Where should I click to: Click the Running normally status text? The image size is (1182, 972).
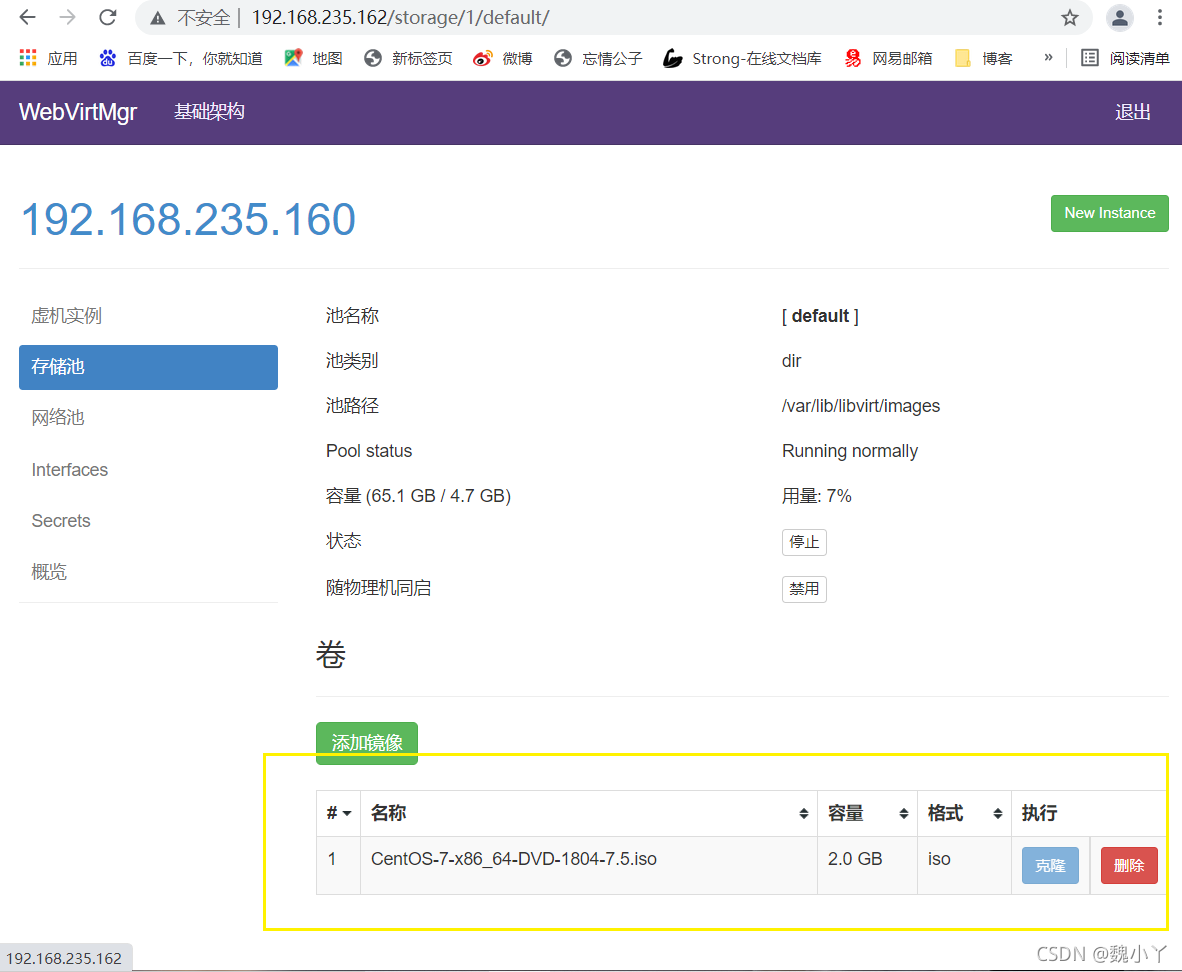click(x=850, y=451)
